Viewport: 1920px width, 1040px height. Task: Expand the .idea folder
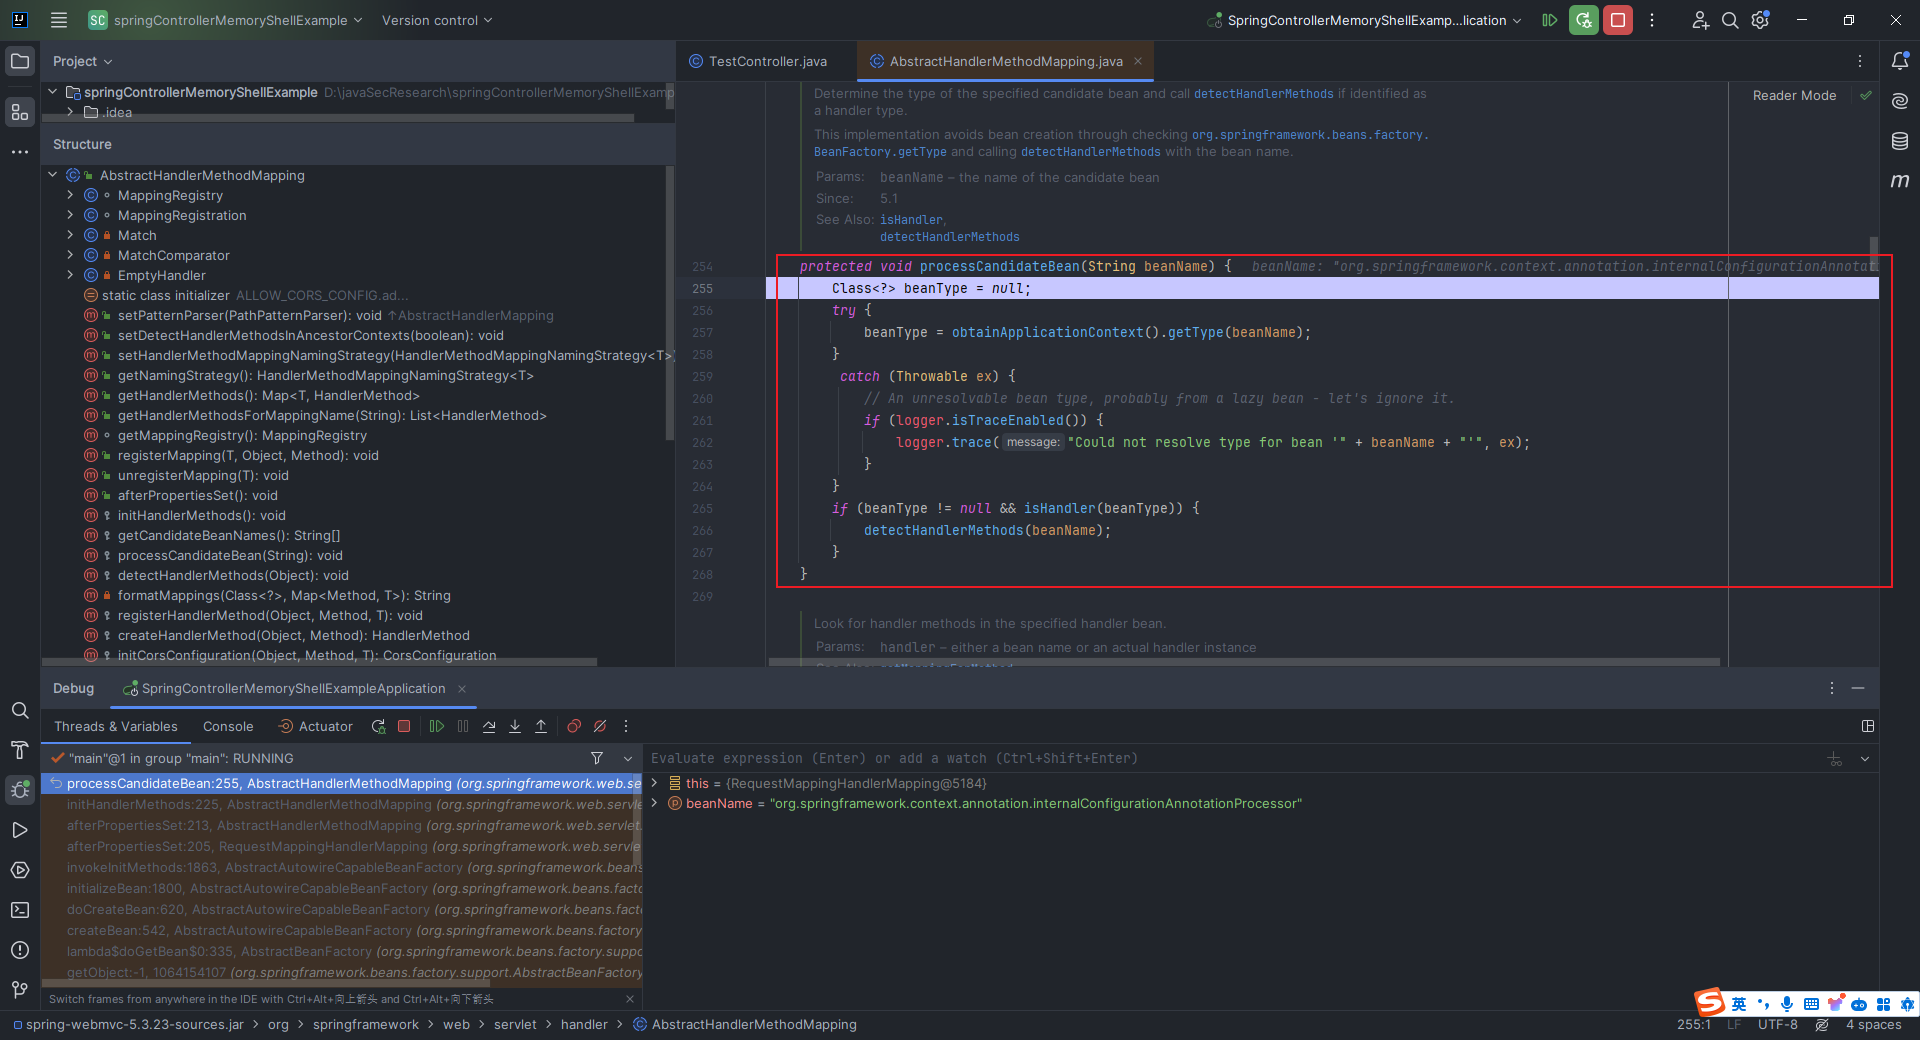click(x=70, y=112)
